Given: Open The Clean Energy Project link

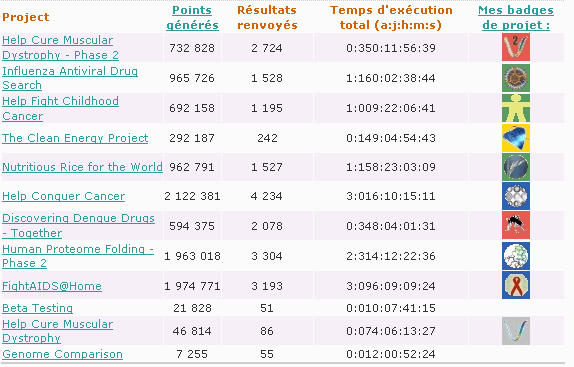Looking at the screenshot, I should (x=75, y=138).
